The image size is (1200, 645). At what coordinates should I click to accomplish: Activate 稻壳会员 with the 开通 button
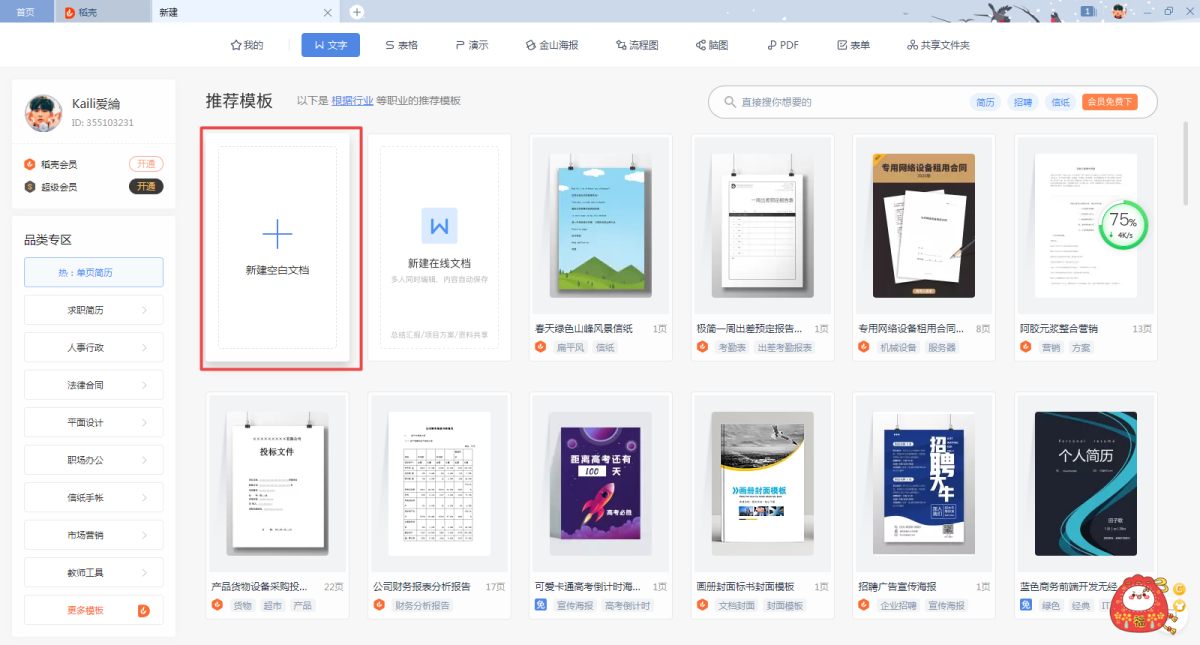point(146,164)
